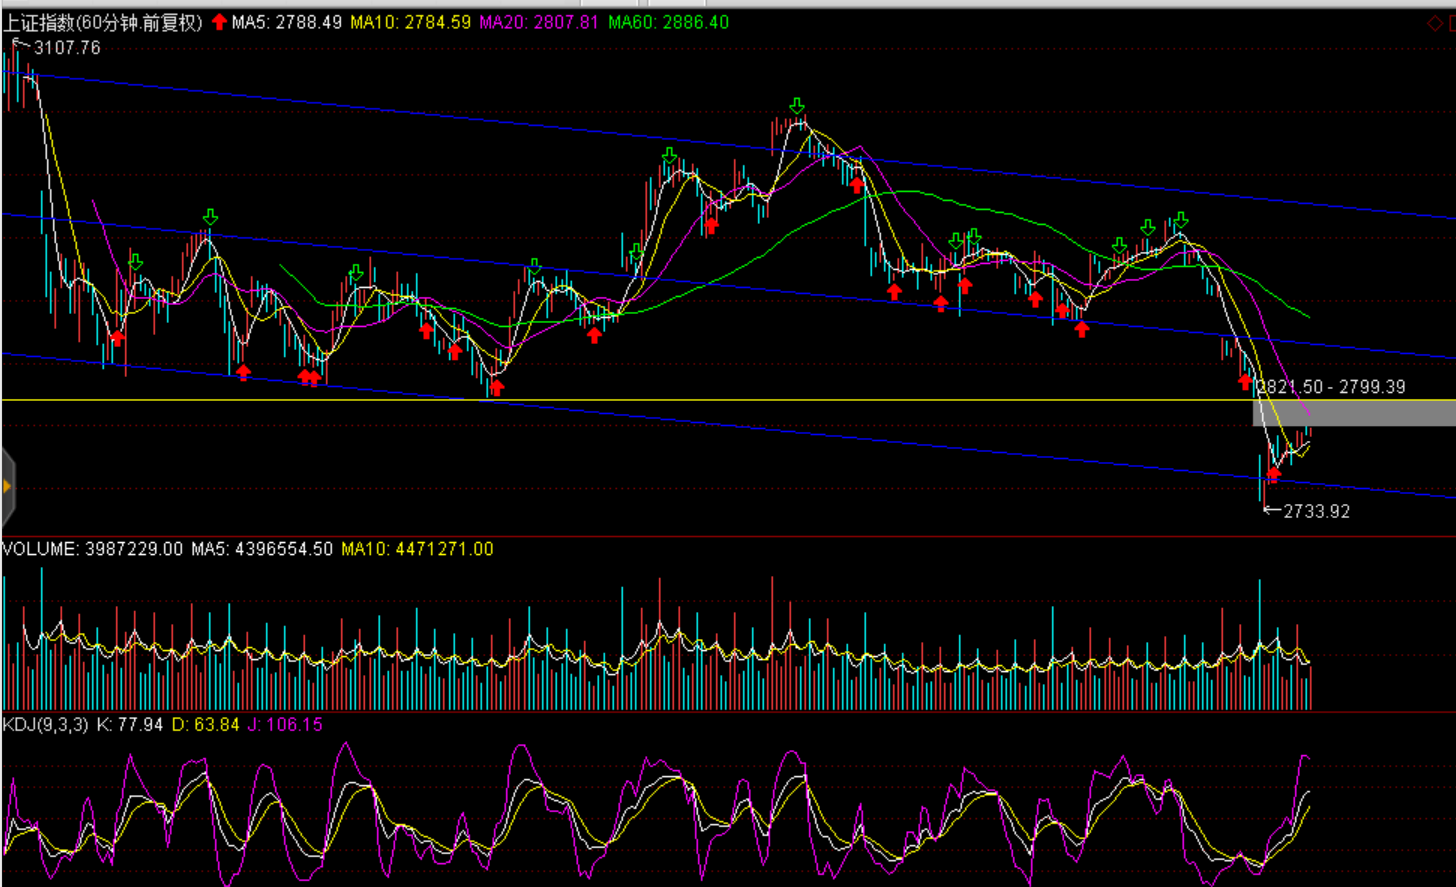Open the 上证指数(60分钟 前复权) title label
1456x887 pixels.
[103, 22]
